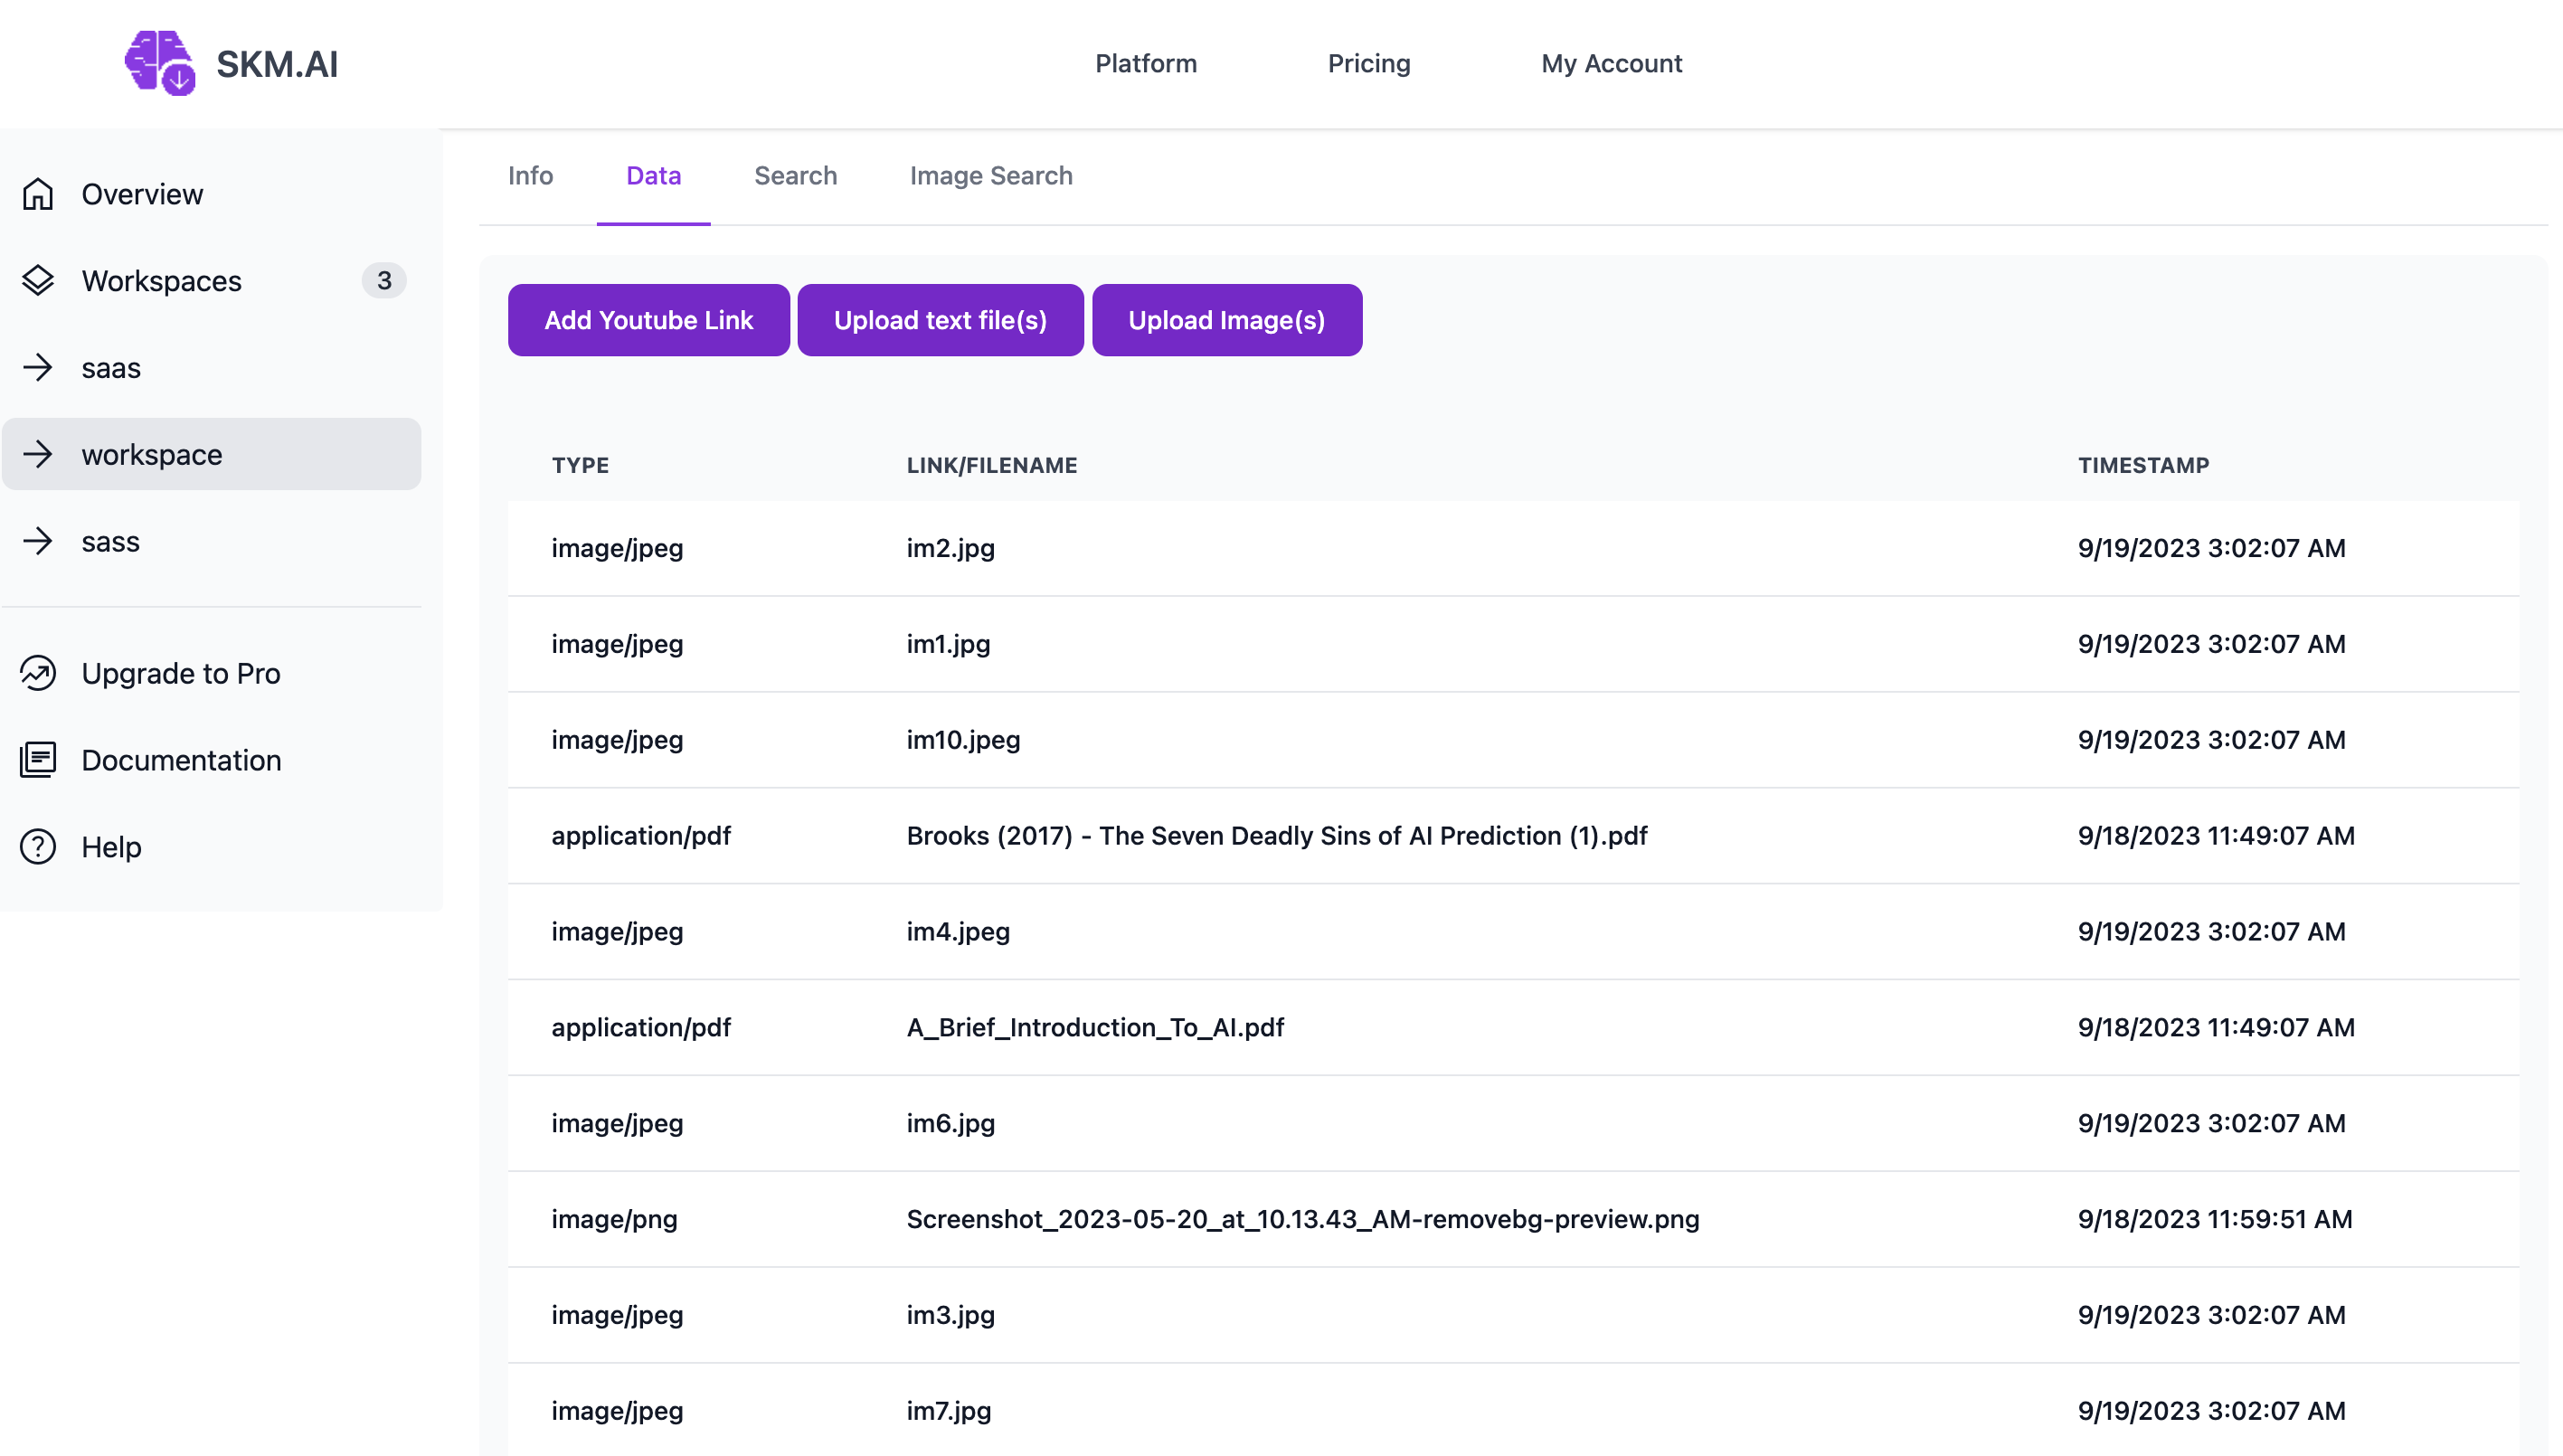2563x1456 pixels.
Task: Open My Account in top navigation
Action: (1611, 64)
